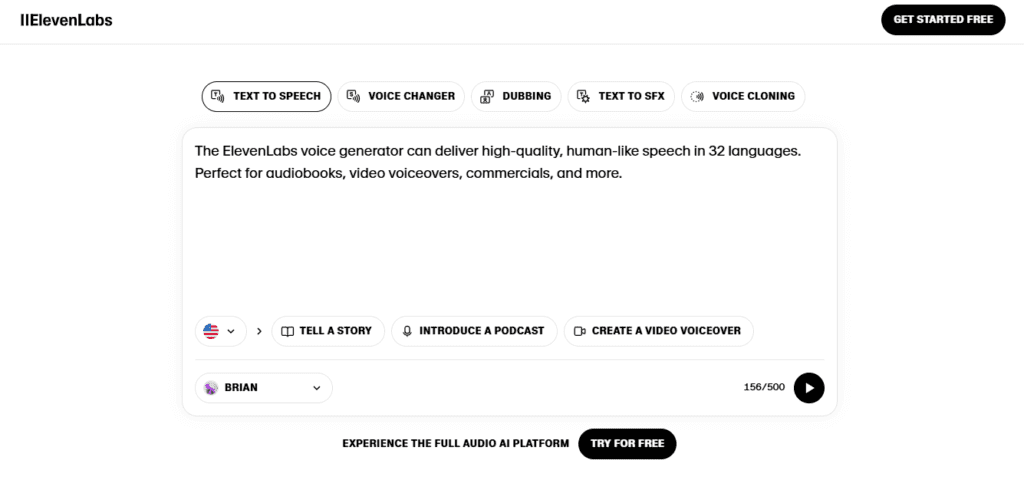Screen dimensions: 1024x480
Task: Click the Voice Changer tab icon
Action: pos(353,96)
